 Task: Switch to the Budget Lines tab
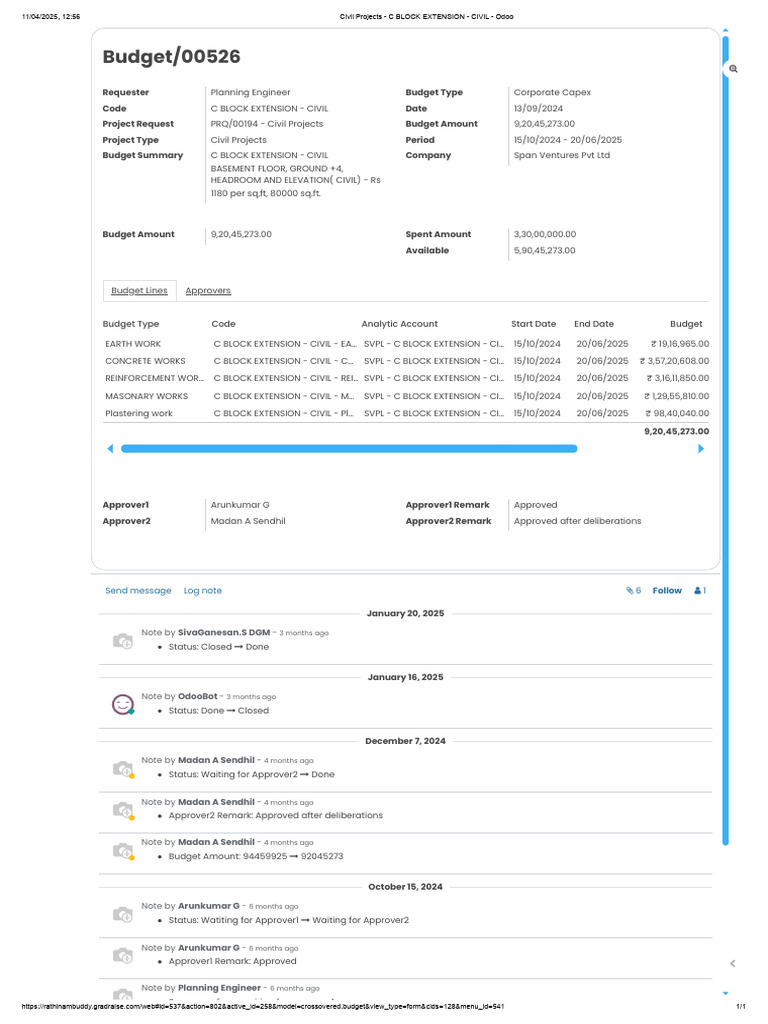(x=139, y=291)
